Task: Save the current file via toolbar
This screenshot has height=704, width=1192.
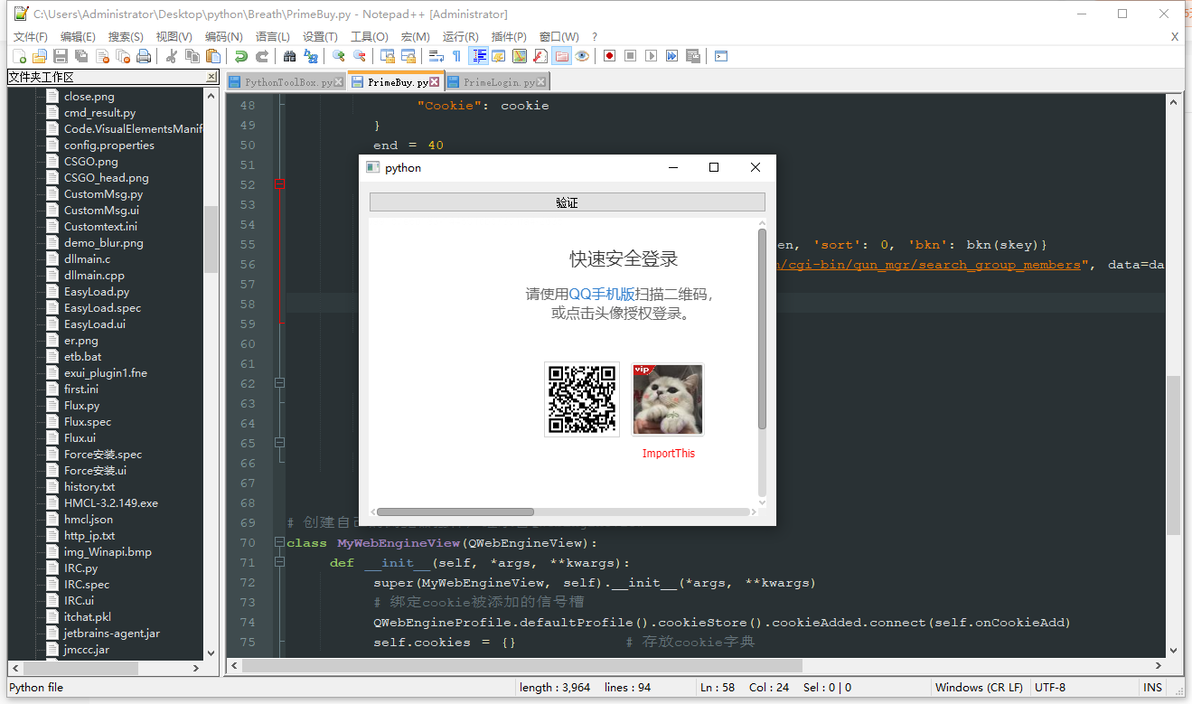Action: (61, 56)
